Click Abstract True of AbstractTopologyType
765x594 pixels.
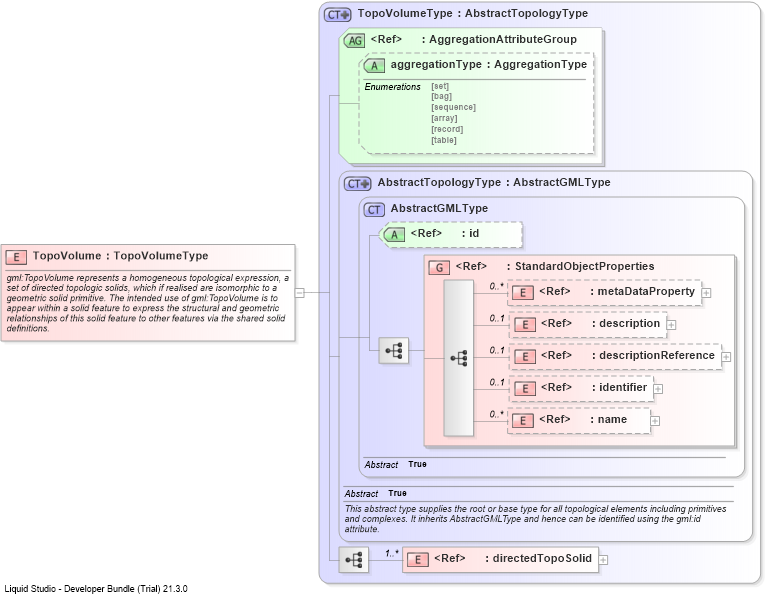pos(376,494)
